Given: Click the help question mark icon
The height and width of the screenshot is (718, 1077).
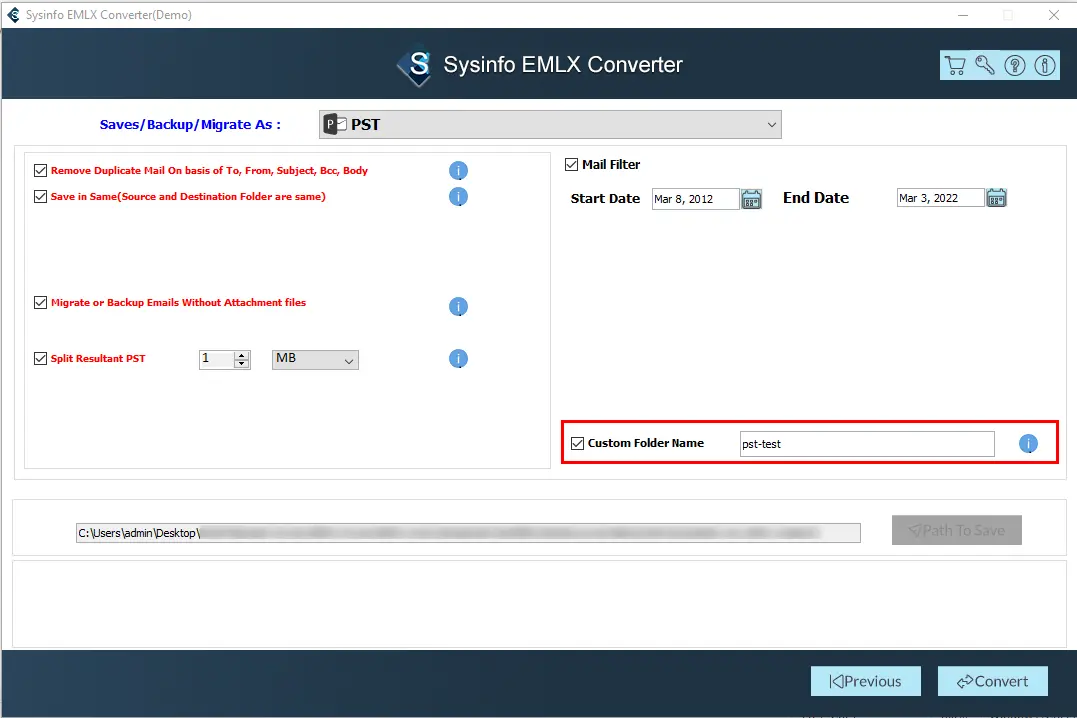Looking at the screenshot, I should (1015, 66).
